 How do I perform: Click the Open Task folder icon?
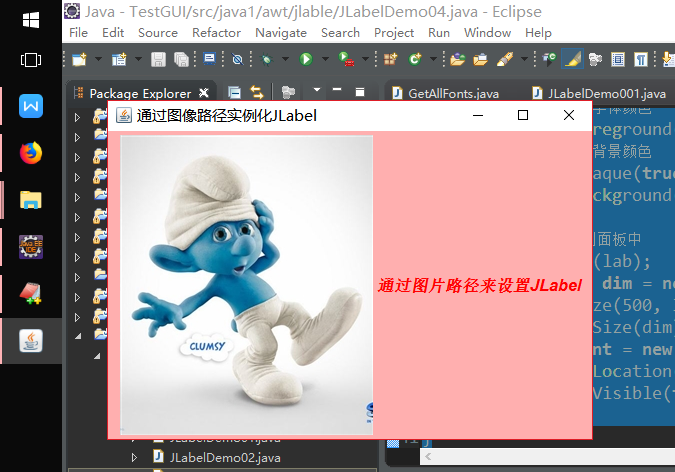click(480, 59)
